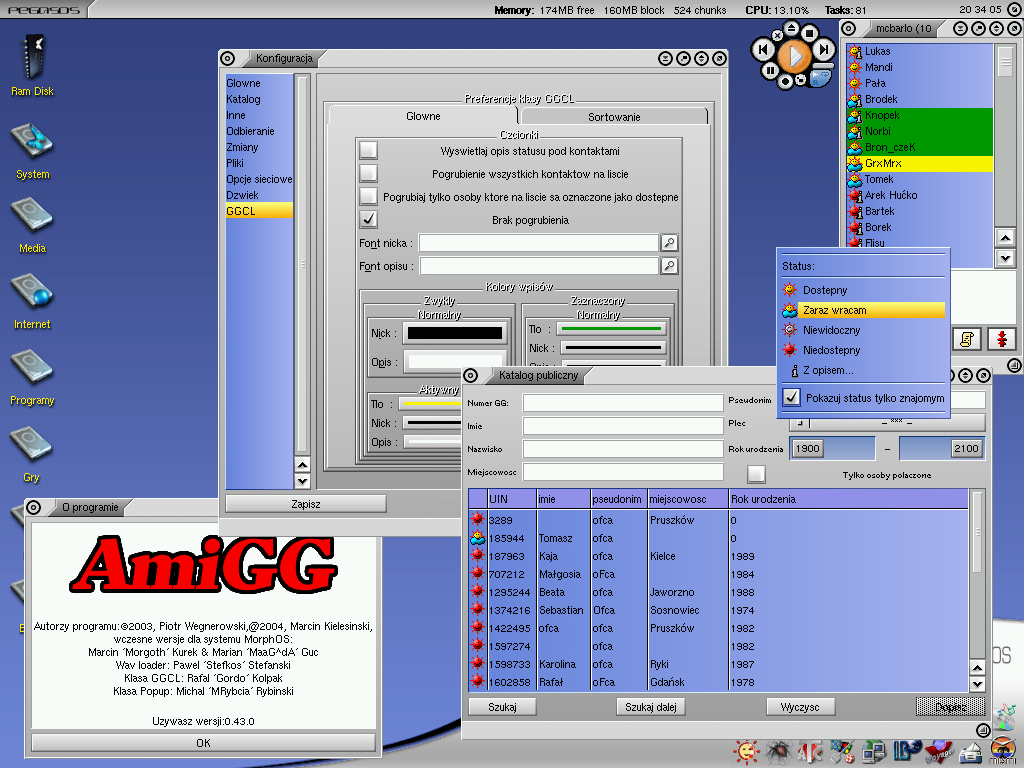Image resolution: width=1024 pixels, height=768 pixels.
Task: Open the Internet drive icon
Action: (32, 302)
